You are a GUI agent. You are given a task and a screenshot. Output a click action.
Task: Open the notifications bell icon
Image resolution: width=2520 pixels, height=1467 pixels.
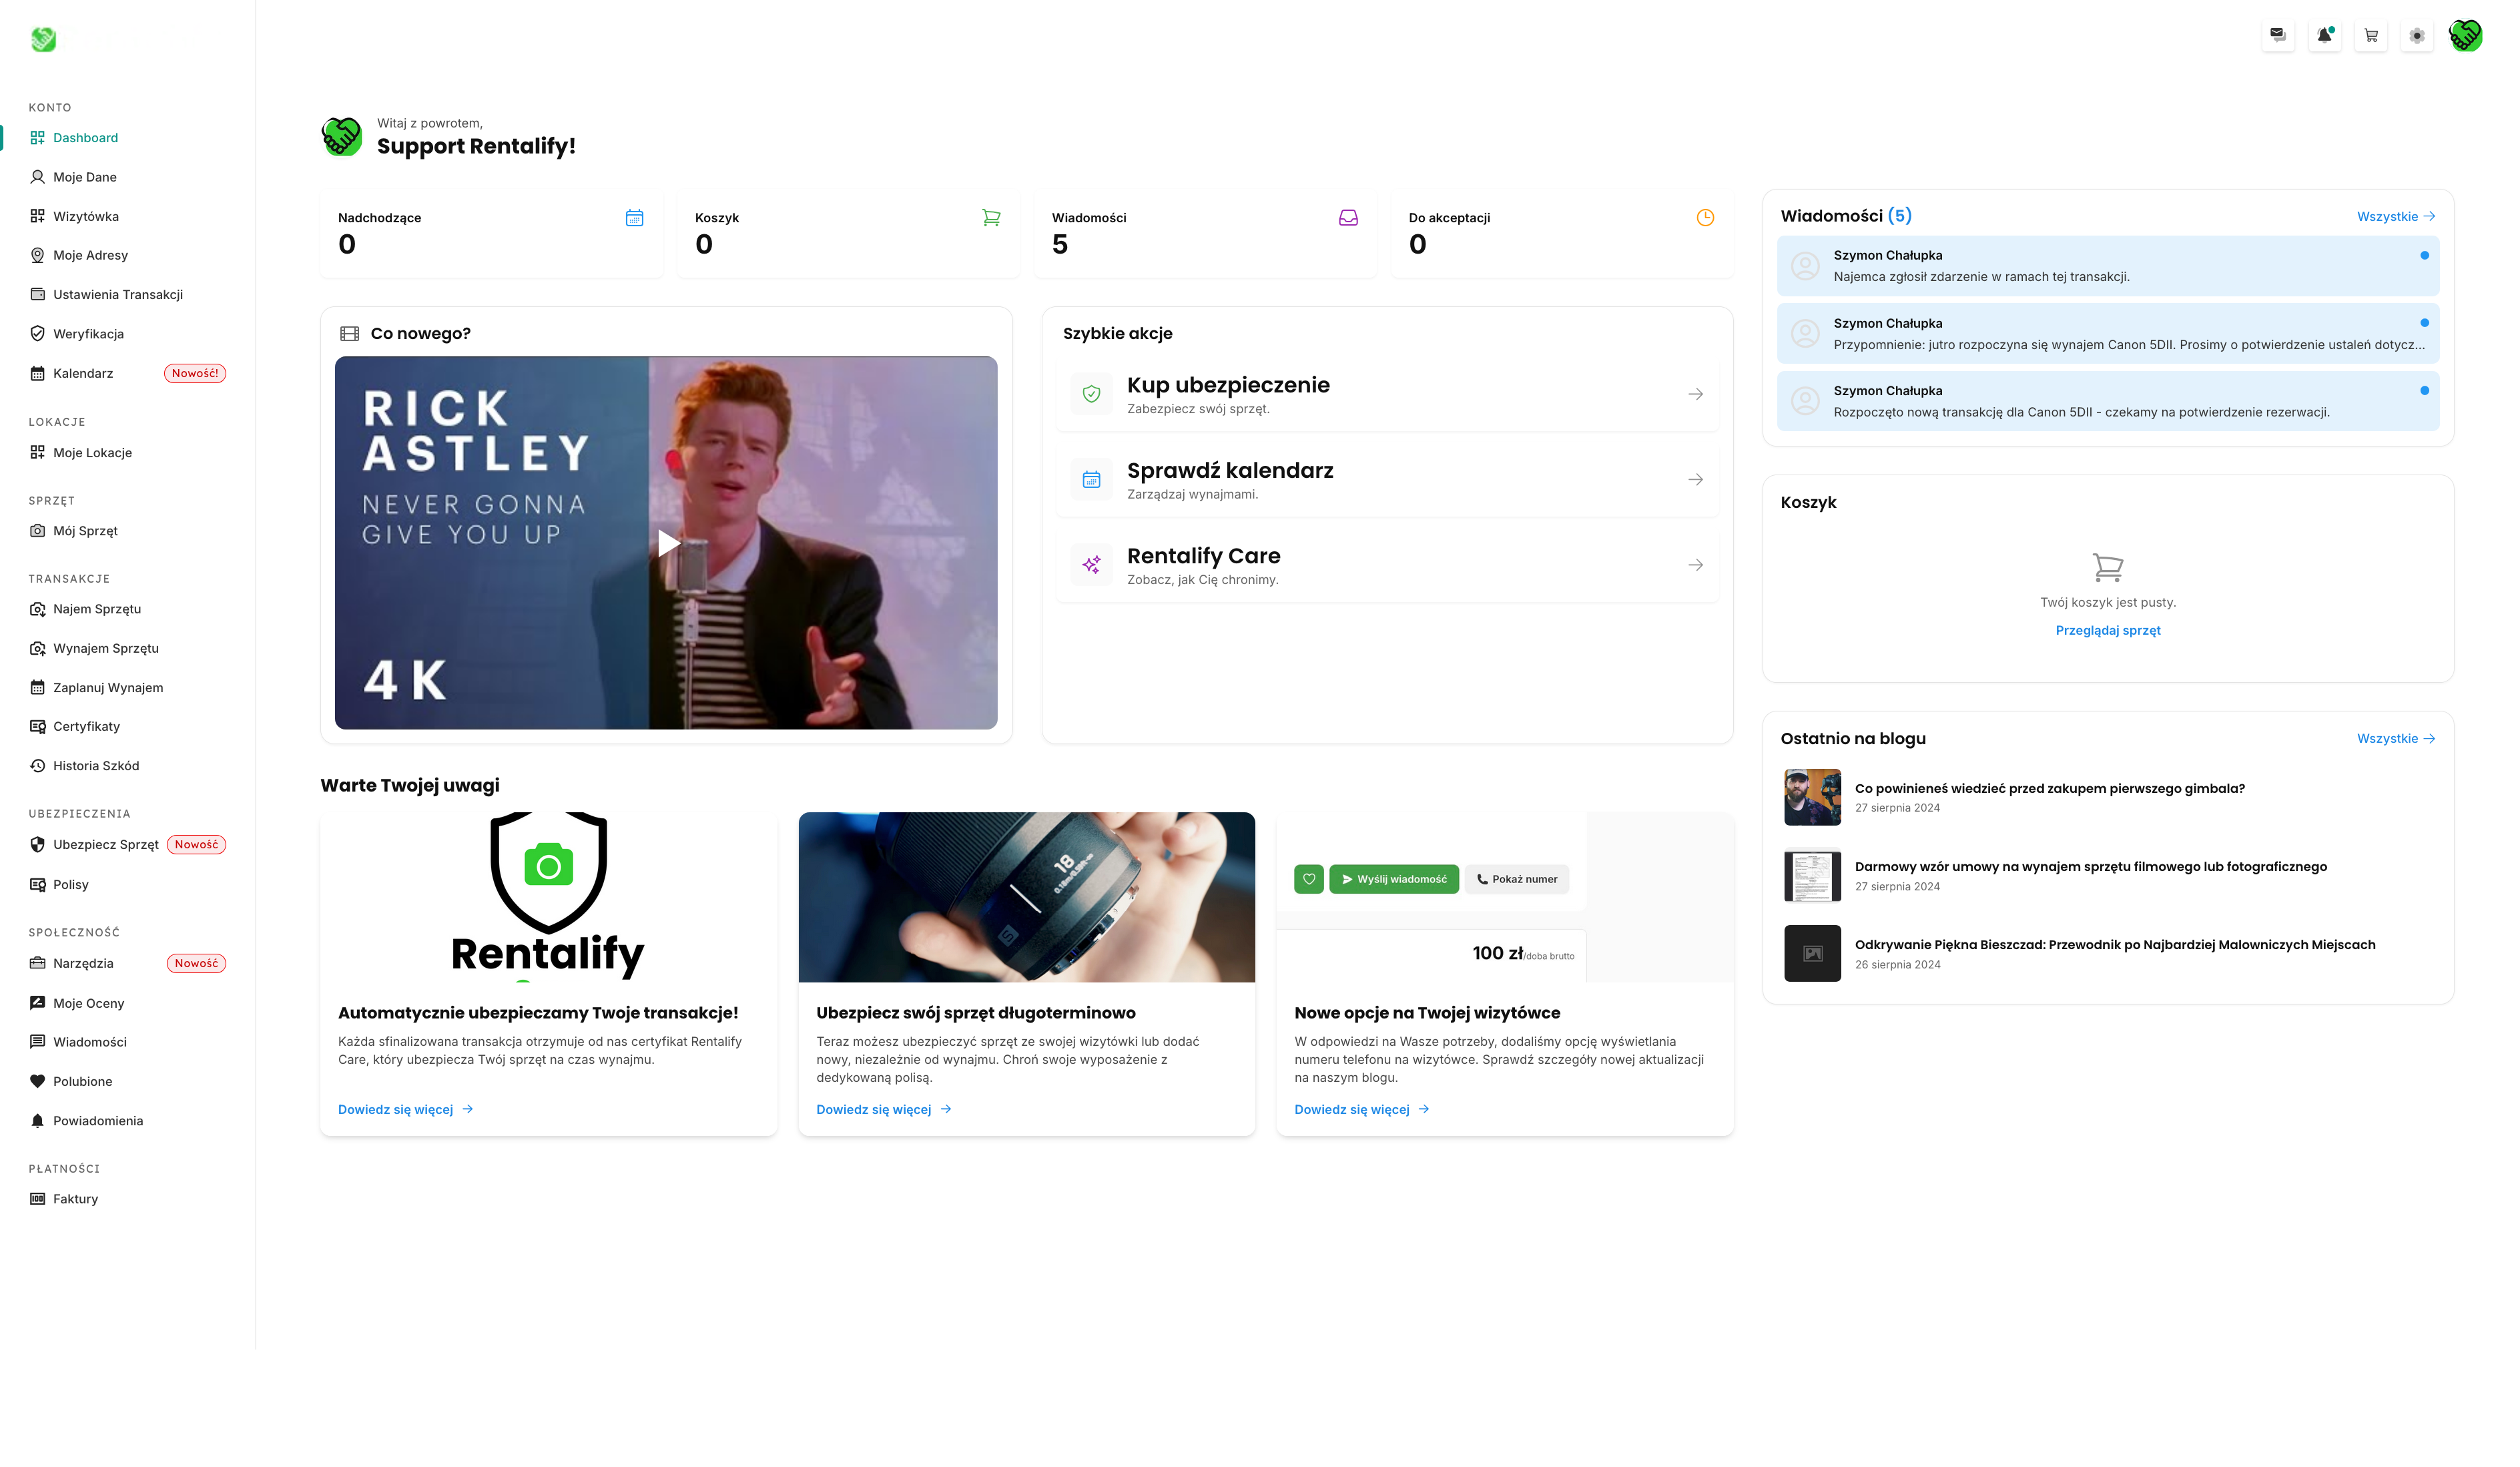pos(2324,35)
